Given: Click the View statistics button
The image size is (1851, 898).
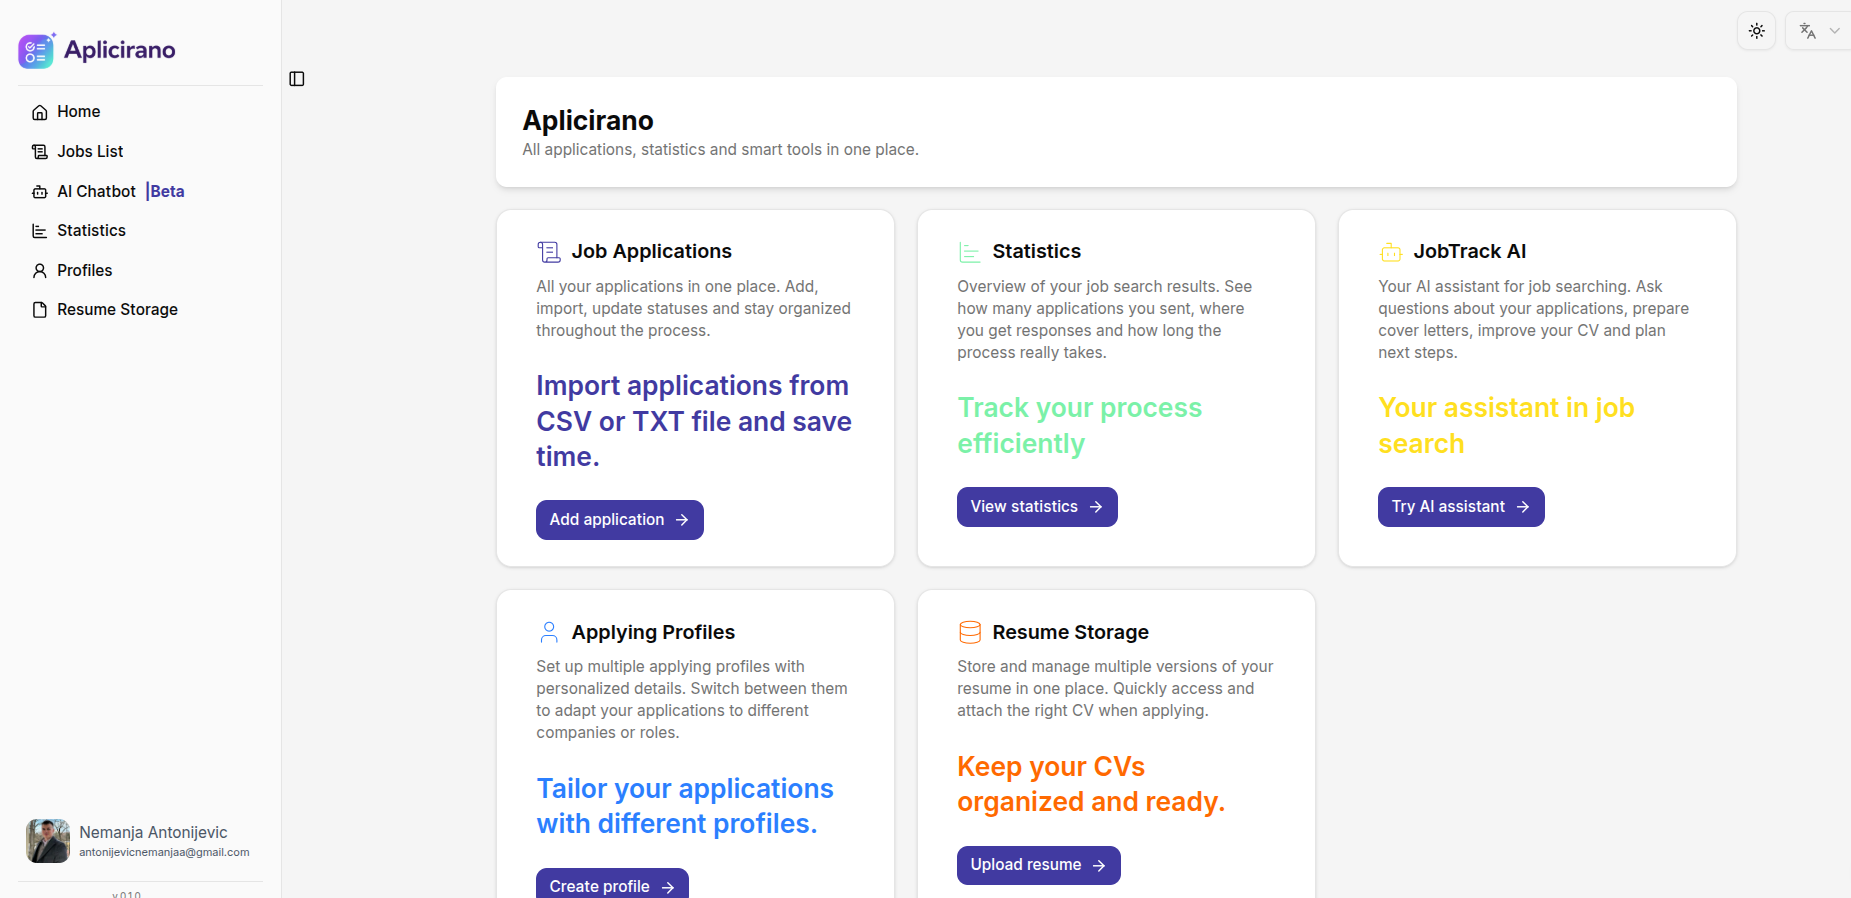Looking at the screenshot, I should [1036, 507].
